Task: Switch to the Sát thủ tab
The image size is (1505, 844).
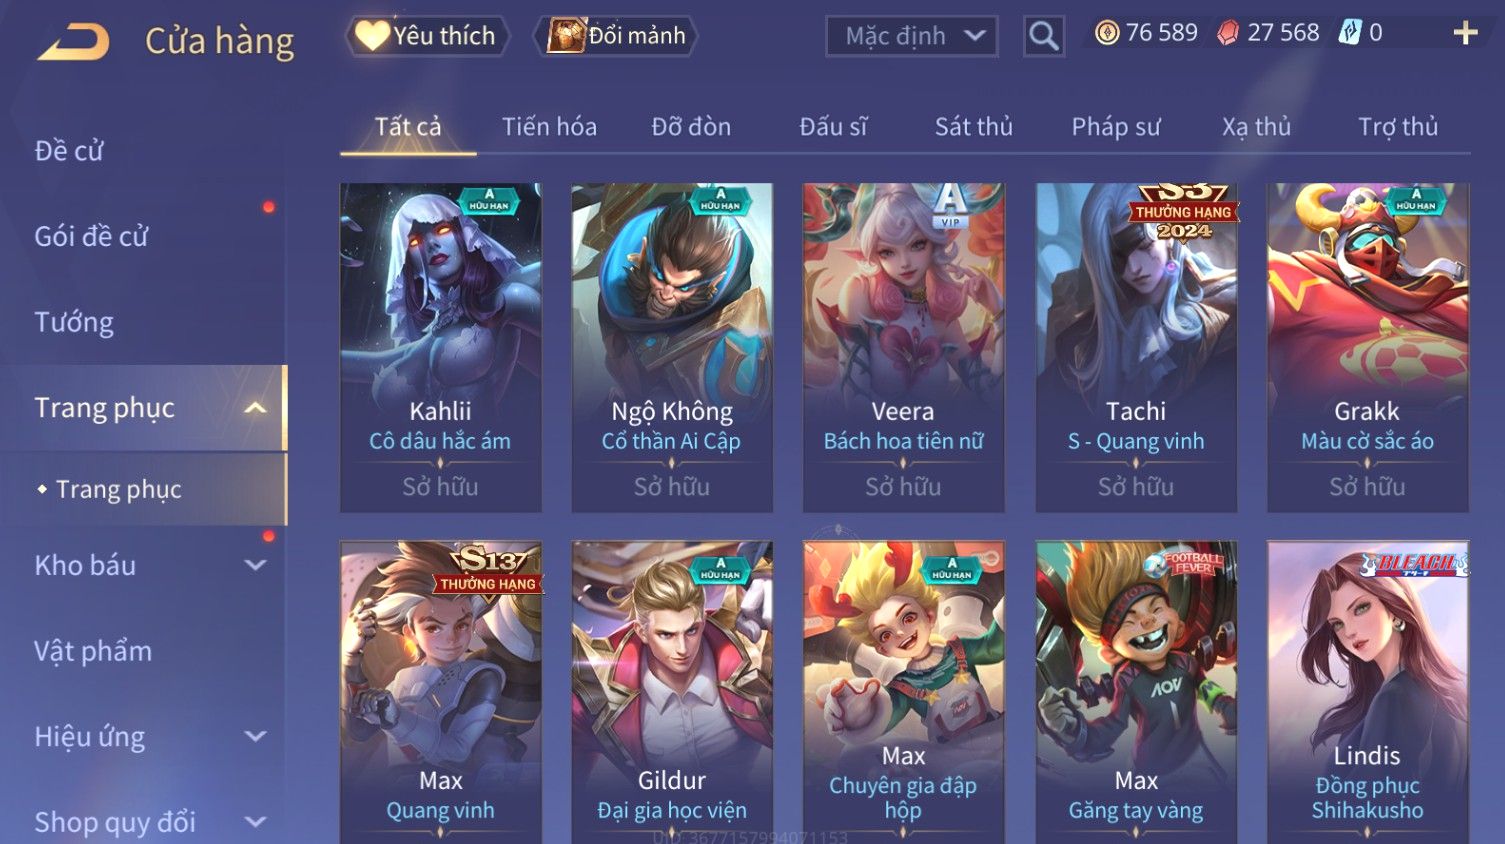Action: [973, 127]
